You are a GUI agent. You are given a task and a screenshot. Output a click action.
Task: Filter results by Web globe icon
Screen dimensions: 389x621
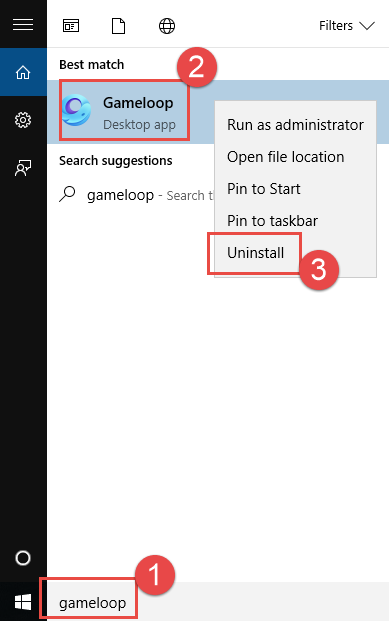(167, 26)
